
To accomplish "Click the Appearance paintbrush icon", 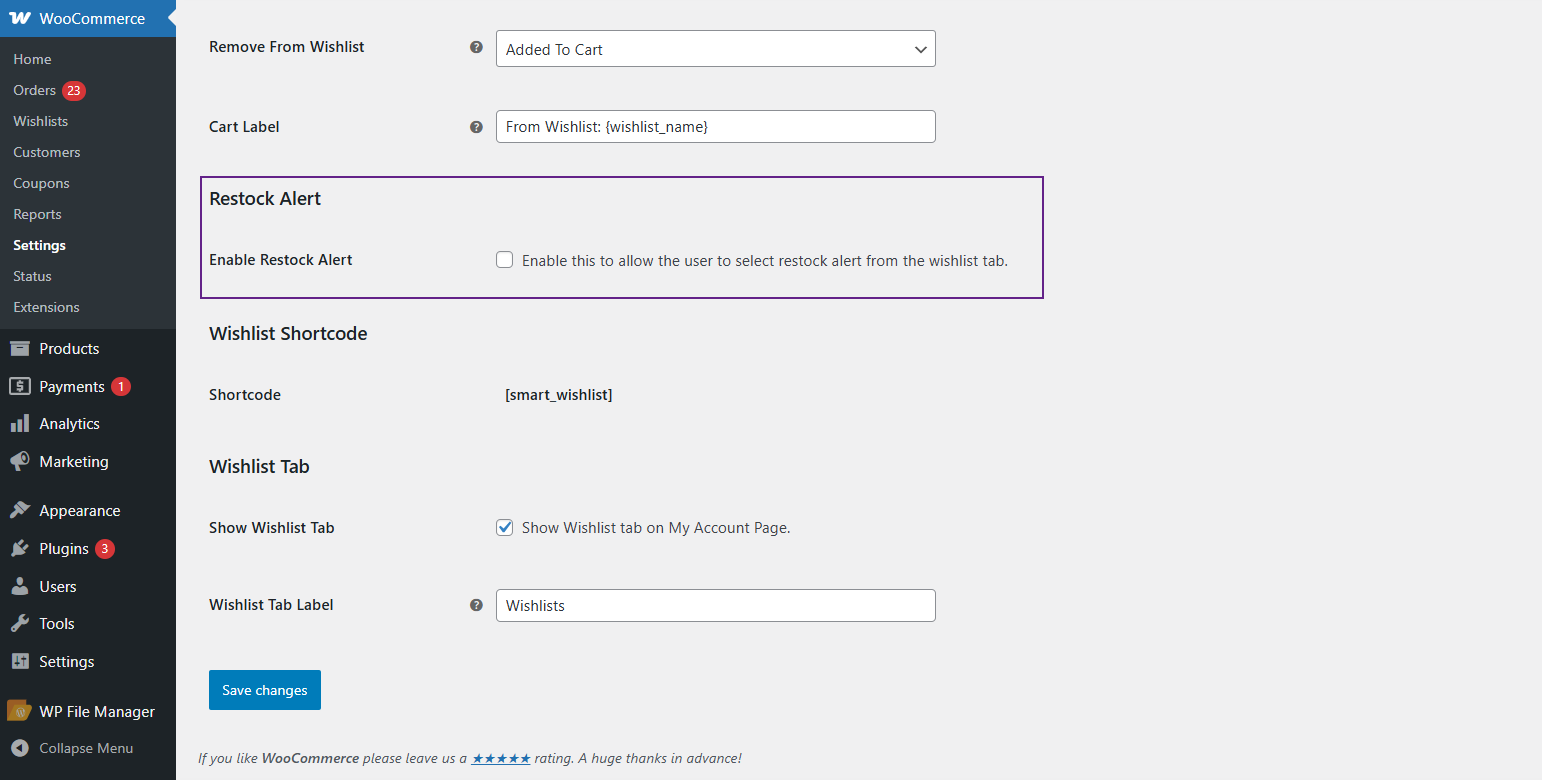I will (20, 510).
